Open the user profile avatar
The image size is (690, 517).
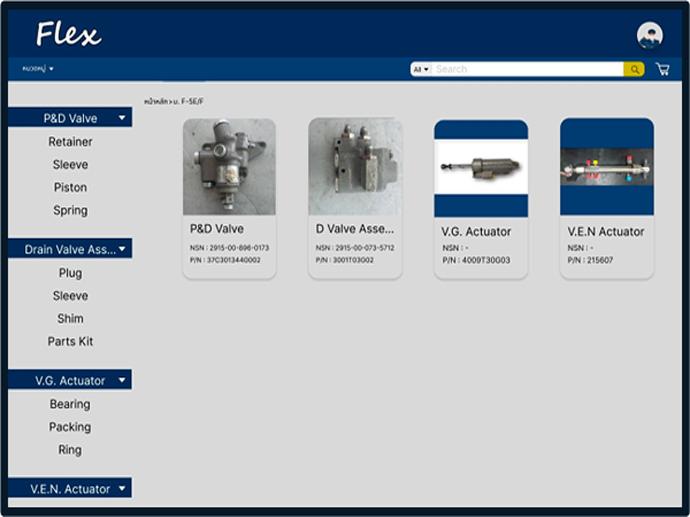pos(649,35)
